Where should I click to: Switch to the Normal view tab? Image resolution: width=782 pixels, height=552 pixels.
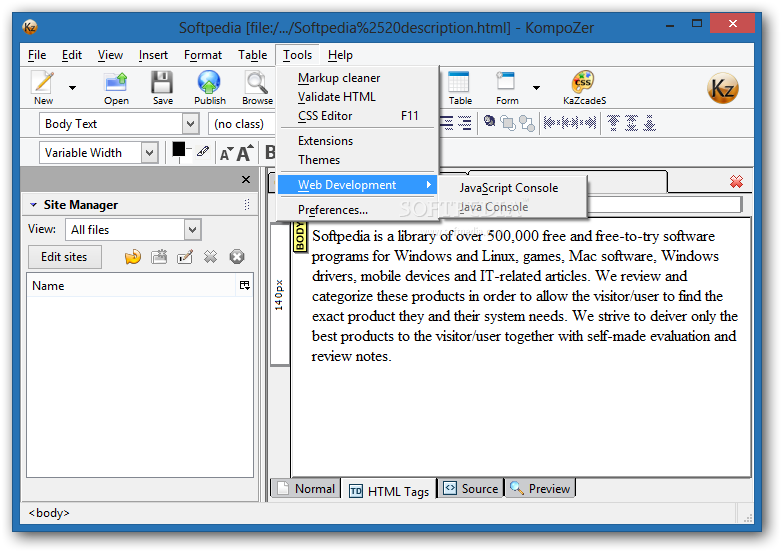[306, 489]
